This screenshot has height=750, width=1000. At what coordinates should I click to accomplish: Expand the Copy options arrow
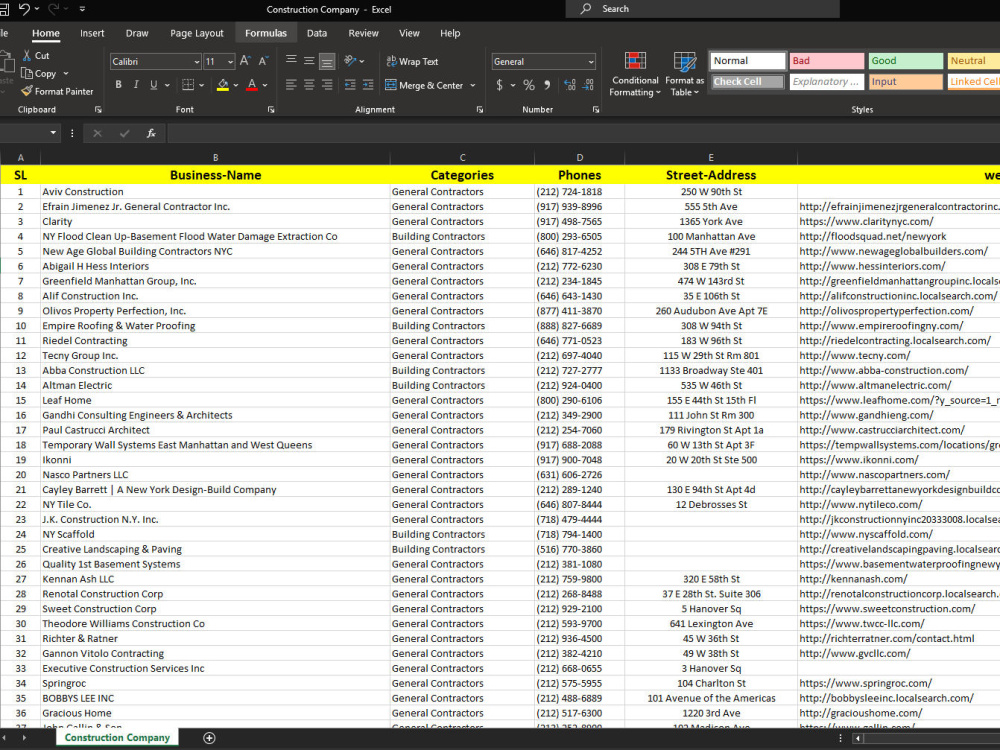(x=66, y=73)
